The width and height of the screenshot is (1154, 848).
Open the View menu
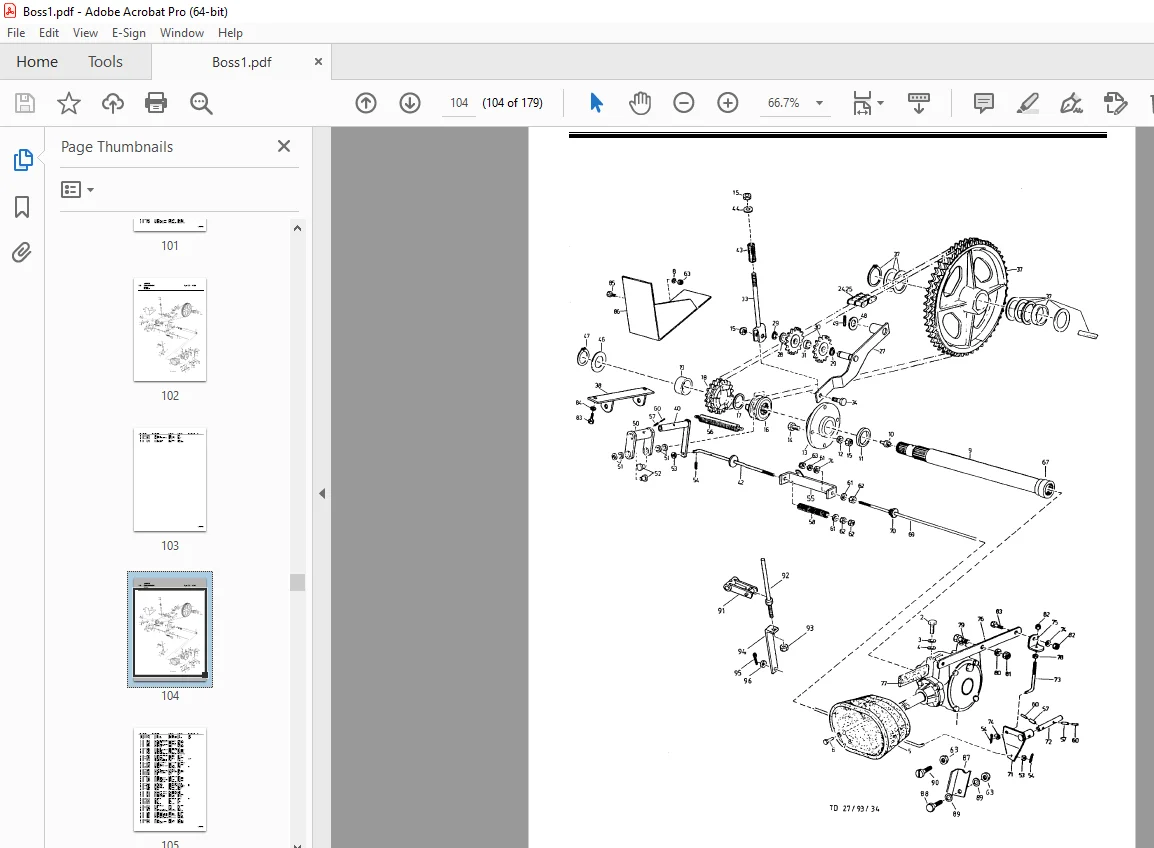(85, 33)
